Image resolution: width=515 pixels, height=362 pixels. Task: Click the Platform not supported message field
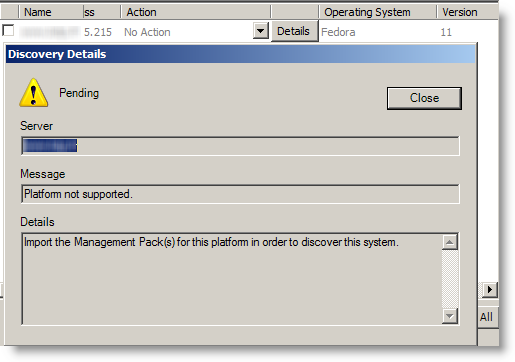[240, 194]
